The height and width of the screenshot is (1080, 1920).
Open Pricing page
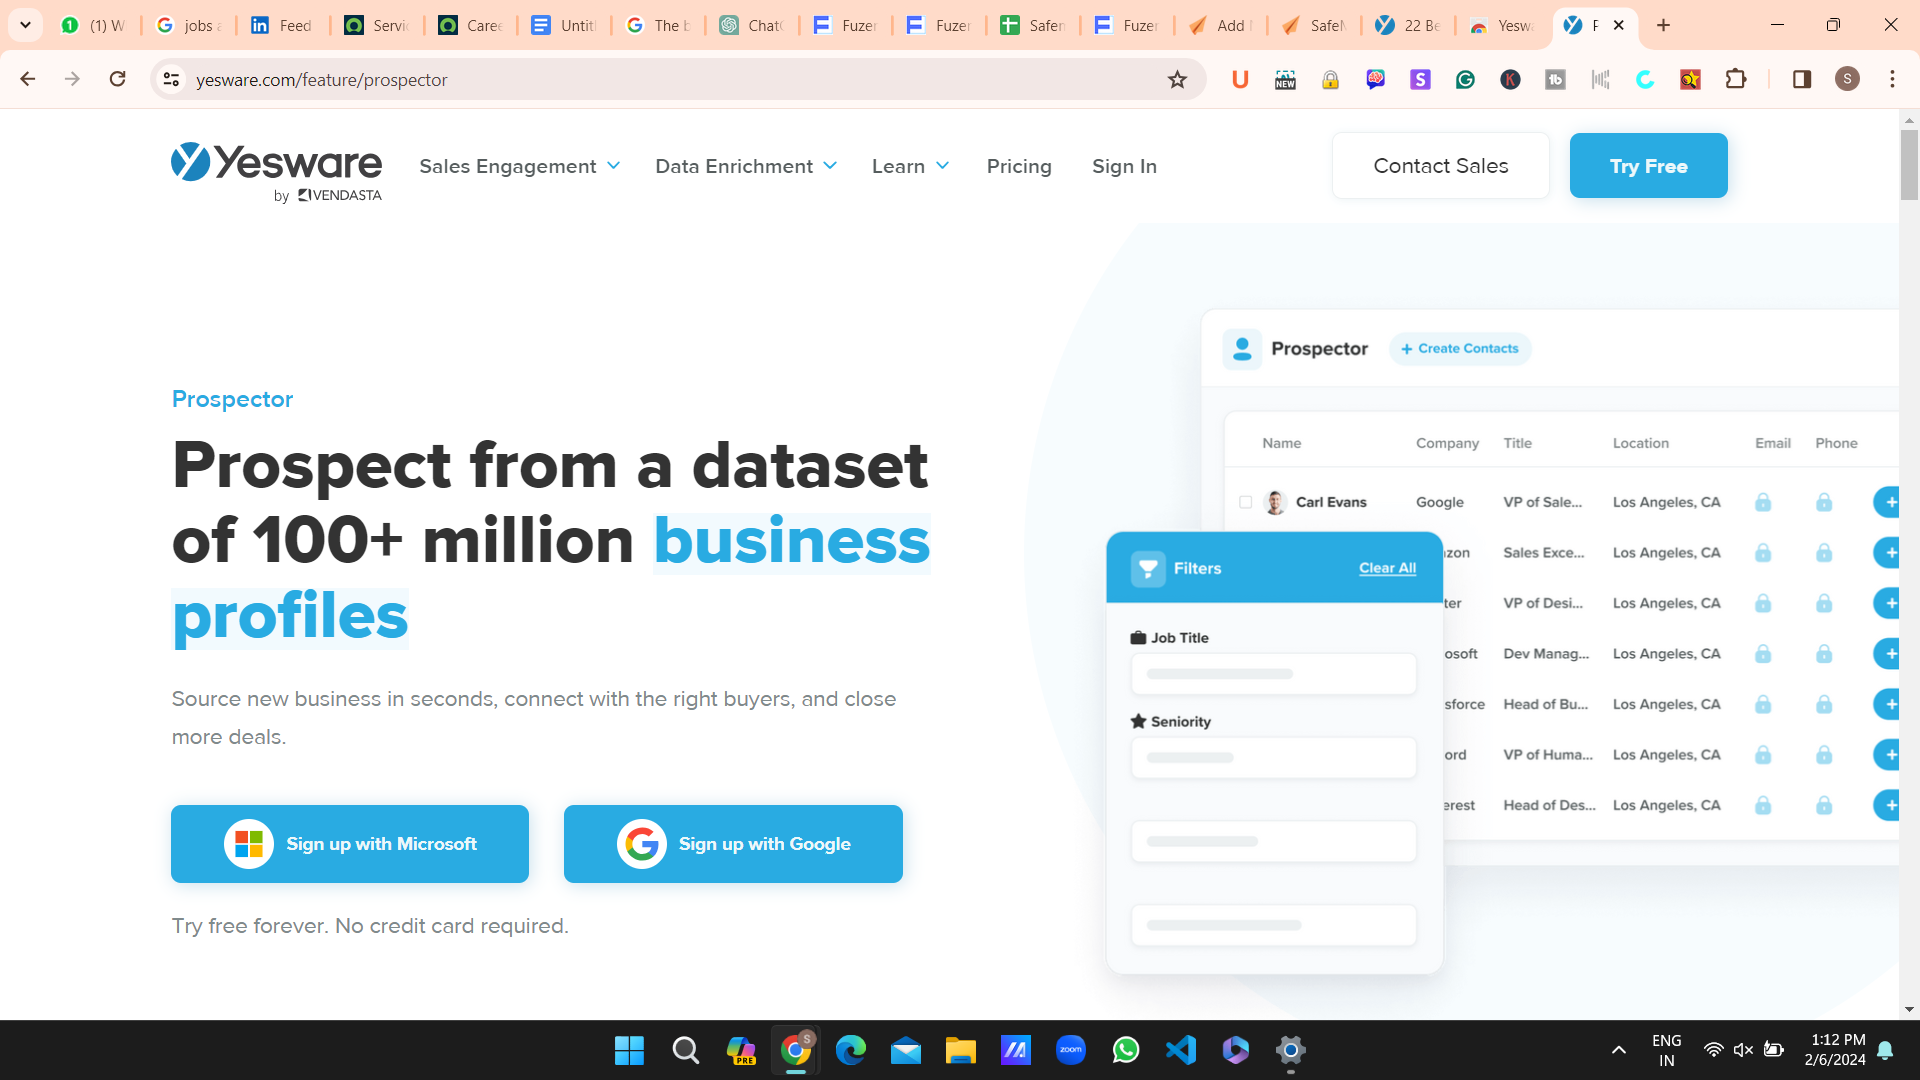click(1019, 166)
